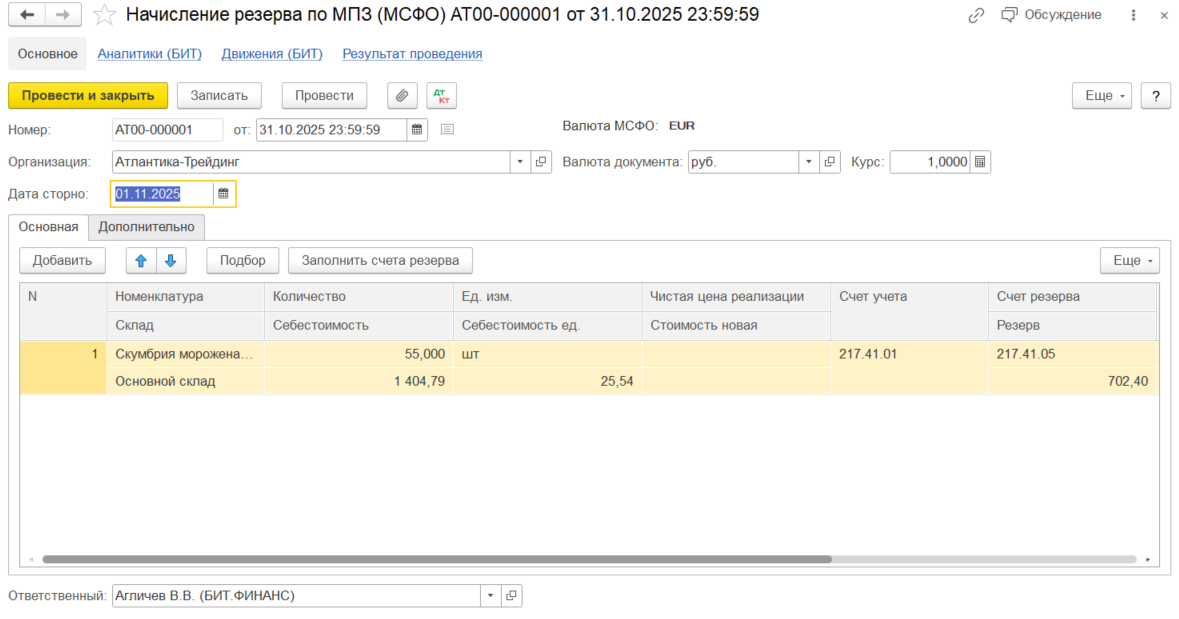Add document to favorites with star icon
This screenshot has height=619, width=1179.
[104, 15]
